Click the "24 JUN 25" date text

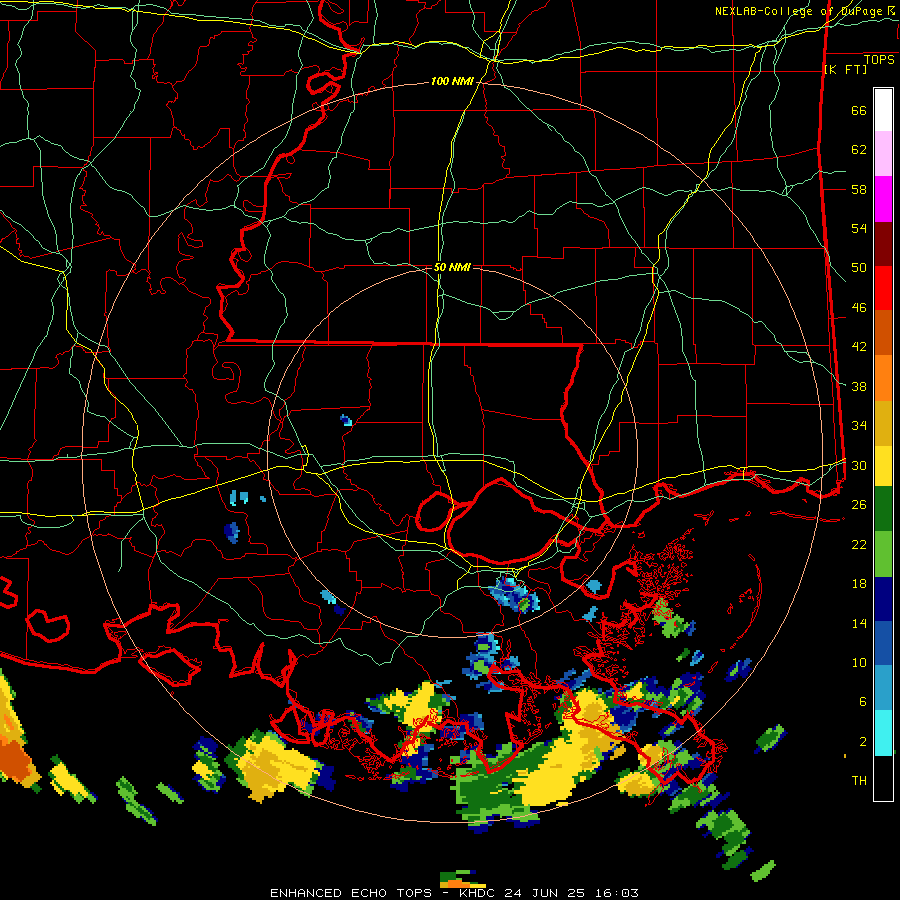tap(544, 893)
